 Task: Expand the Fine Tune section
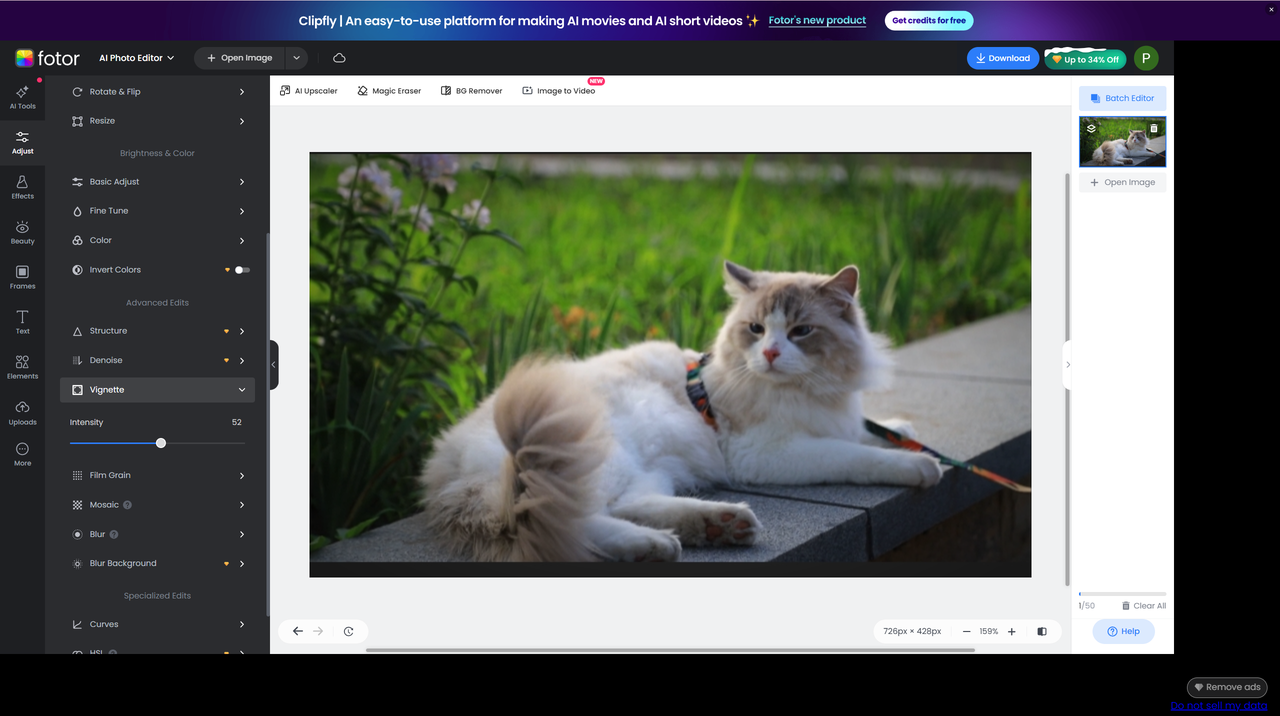[x=157, y=211]
